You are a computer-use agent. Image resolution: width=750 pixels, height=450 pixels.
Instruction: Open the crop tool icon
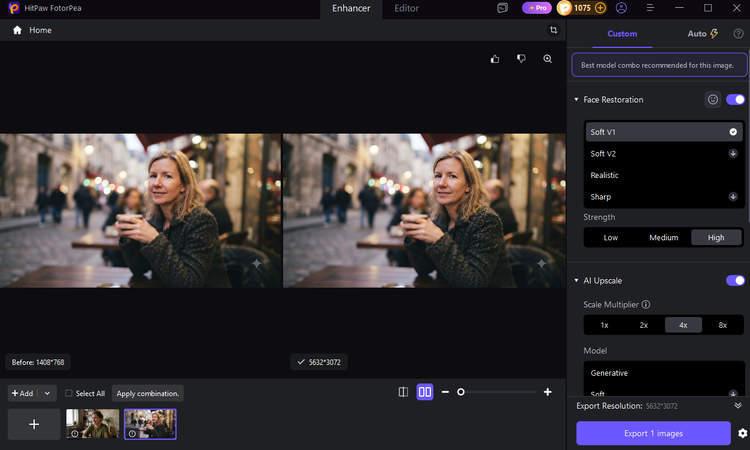point(553,30)
